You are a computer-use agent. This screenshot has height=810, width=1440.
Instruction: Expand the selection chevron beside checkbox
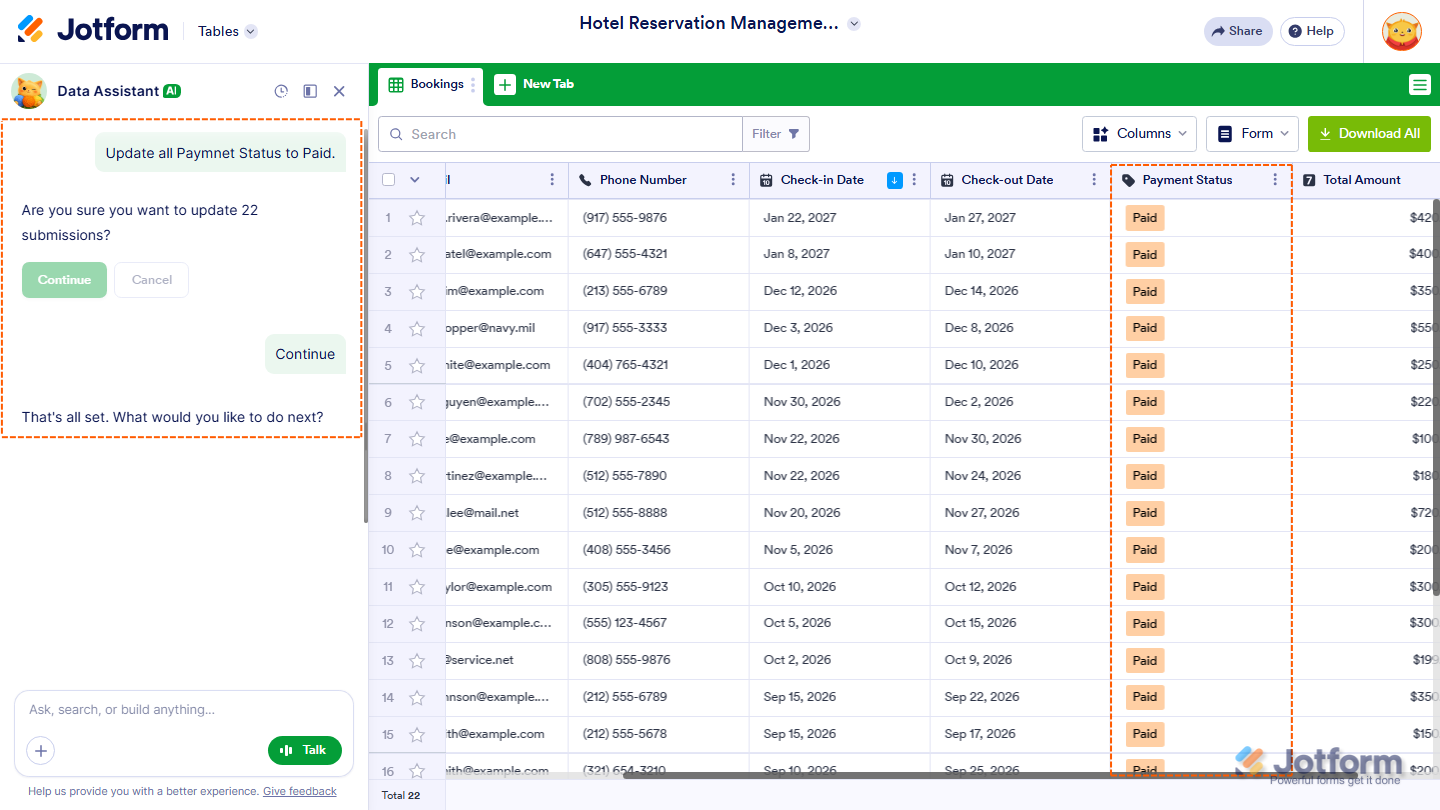click(415, 180)
